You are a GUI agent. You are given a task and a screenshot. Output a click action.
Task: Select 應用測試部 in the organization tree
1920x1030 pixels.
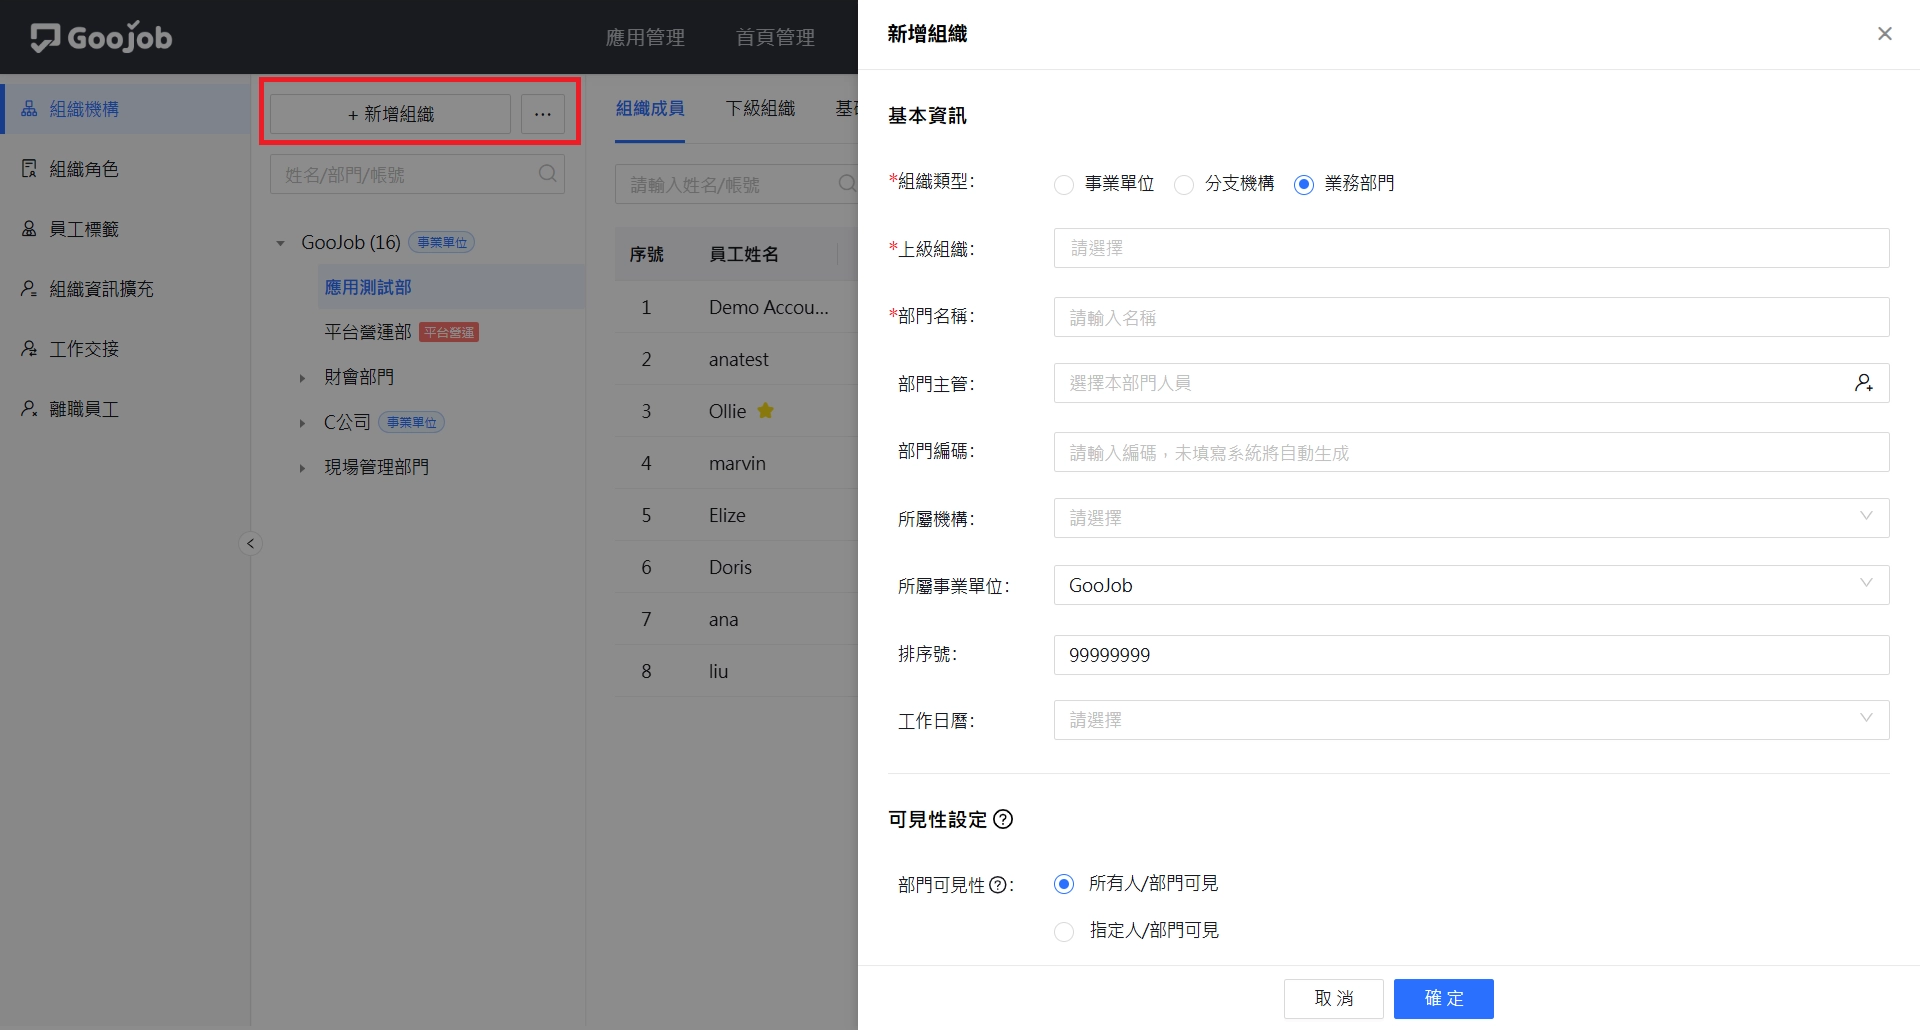point(368,287)
